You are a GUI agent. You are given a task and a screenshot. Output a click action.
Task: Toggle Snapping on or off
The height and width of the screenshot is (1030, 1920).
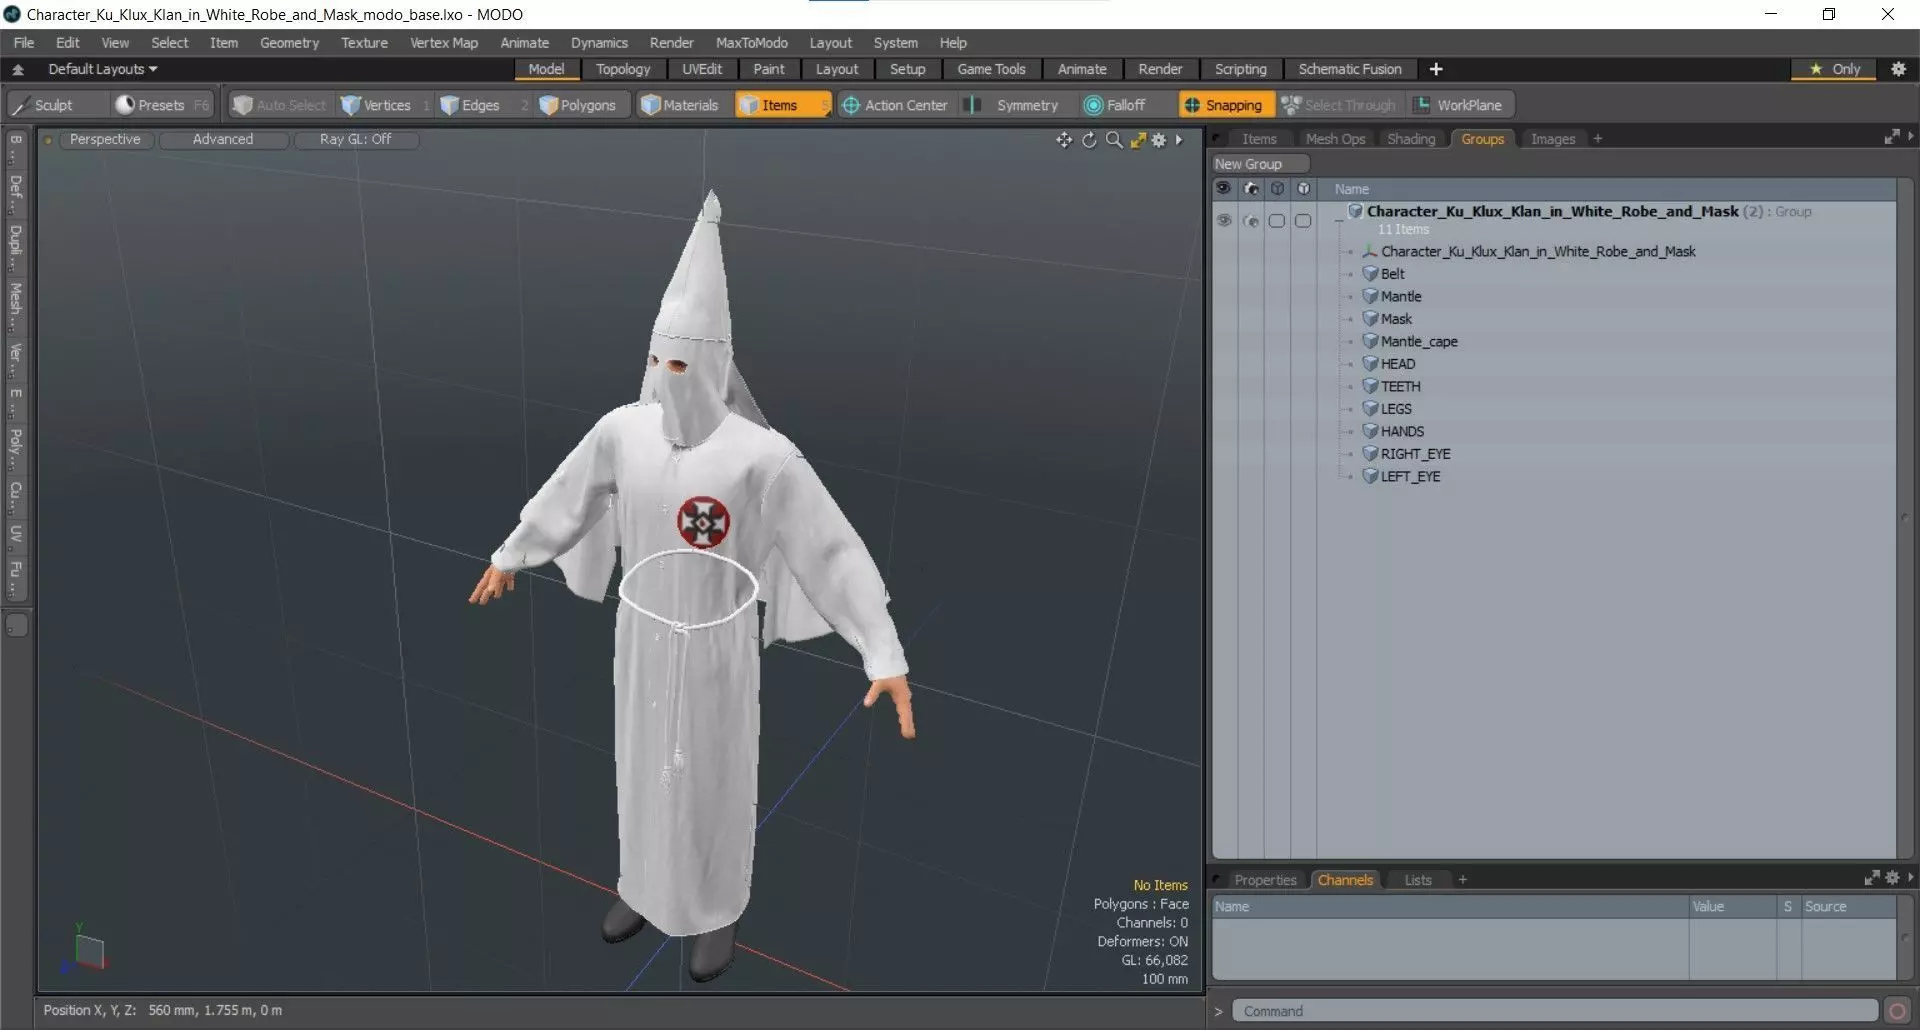pos(1224,105)
